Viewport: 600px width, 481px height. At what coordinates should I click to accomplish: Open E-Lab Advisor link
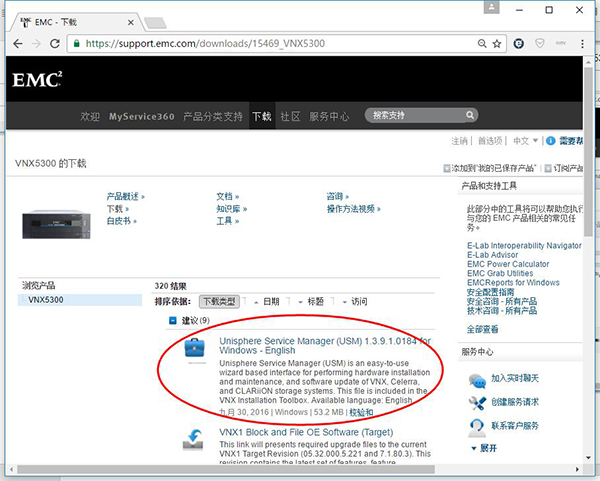pyautogui.click(x=492, y=255)
